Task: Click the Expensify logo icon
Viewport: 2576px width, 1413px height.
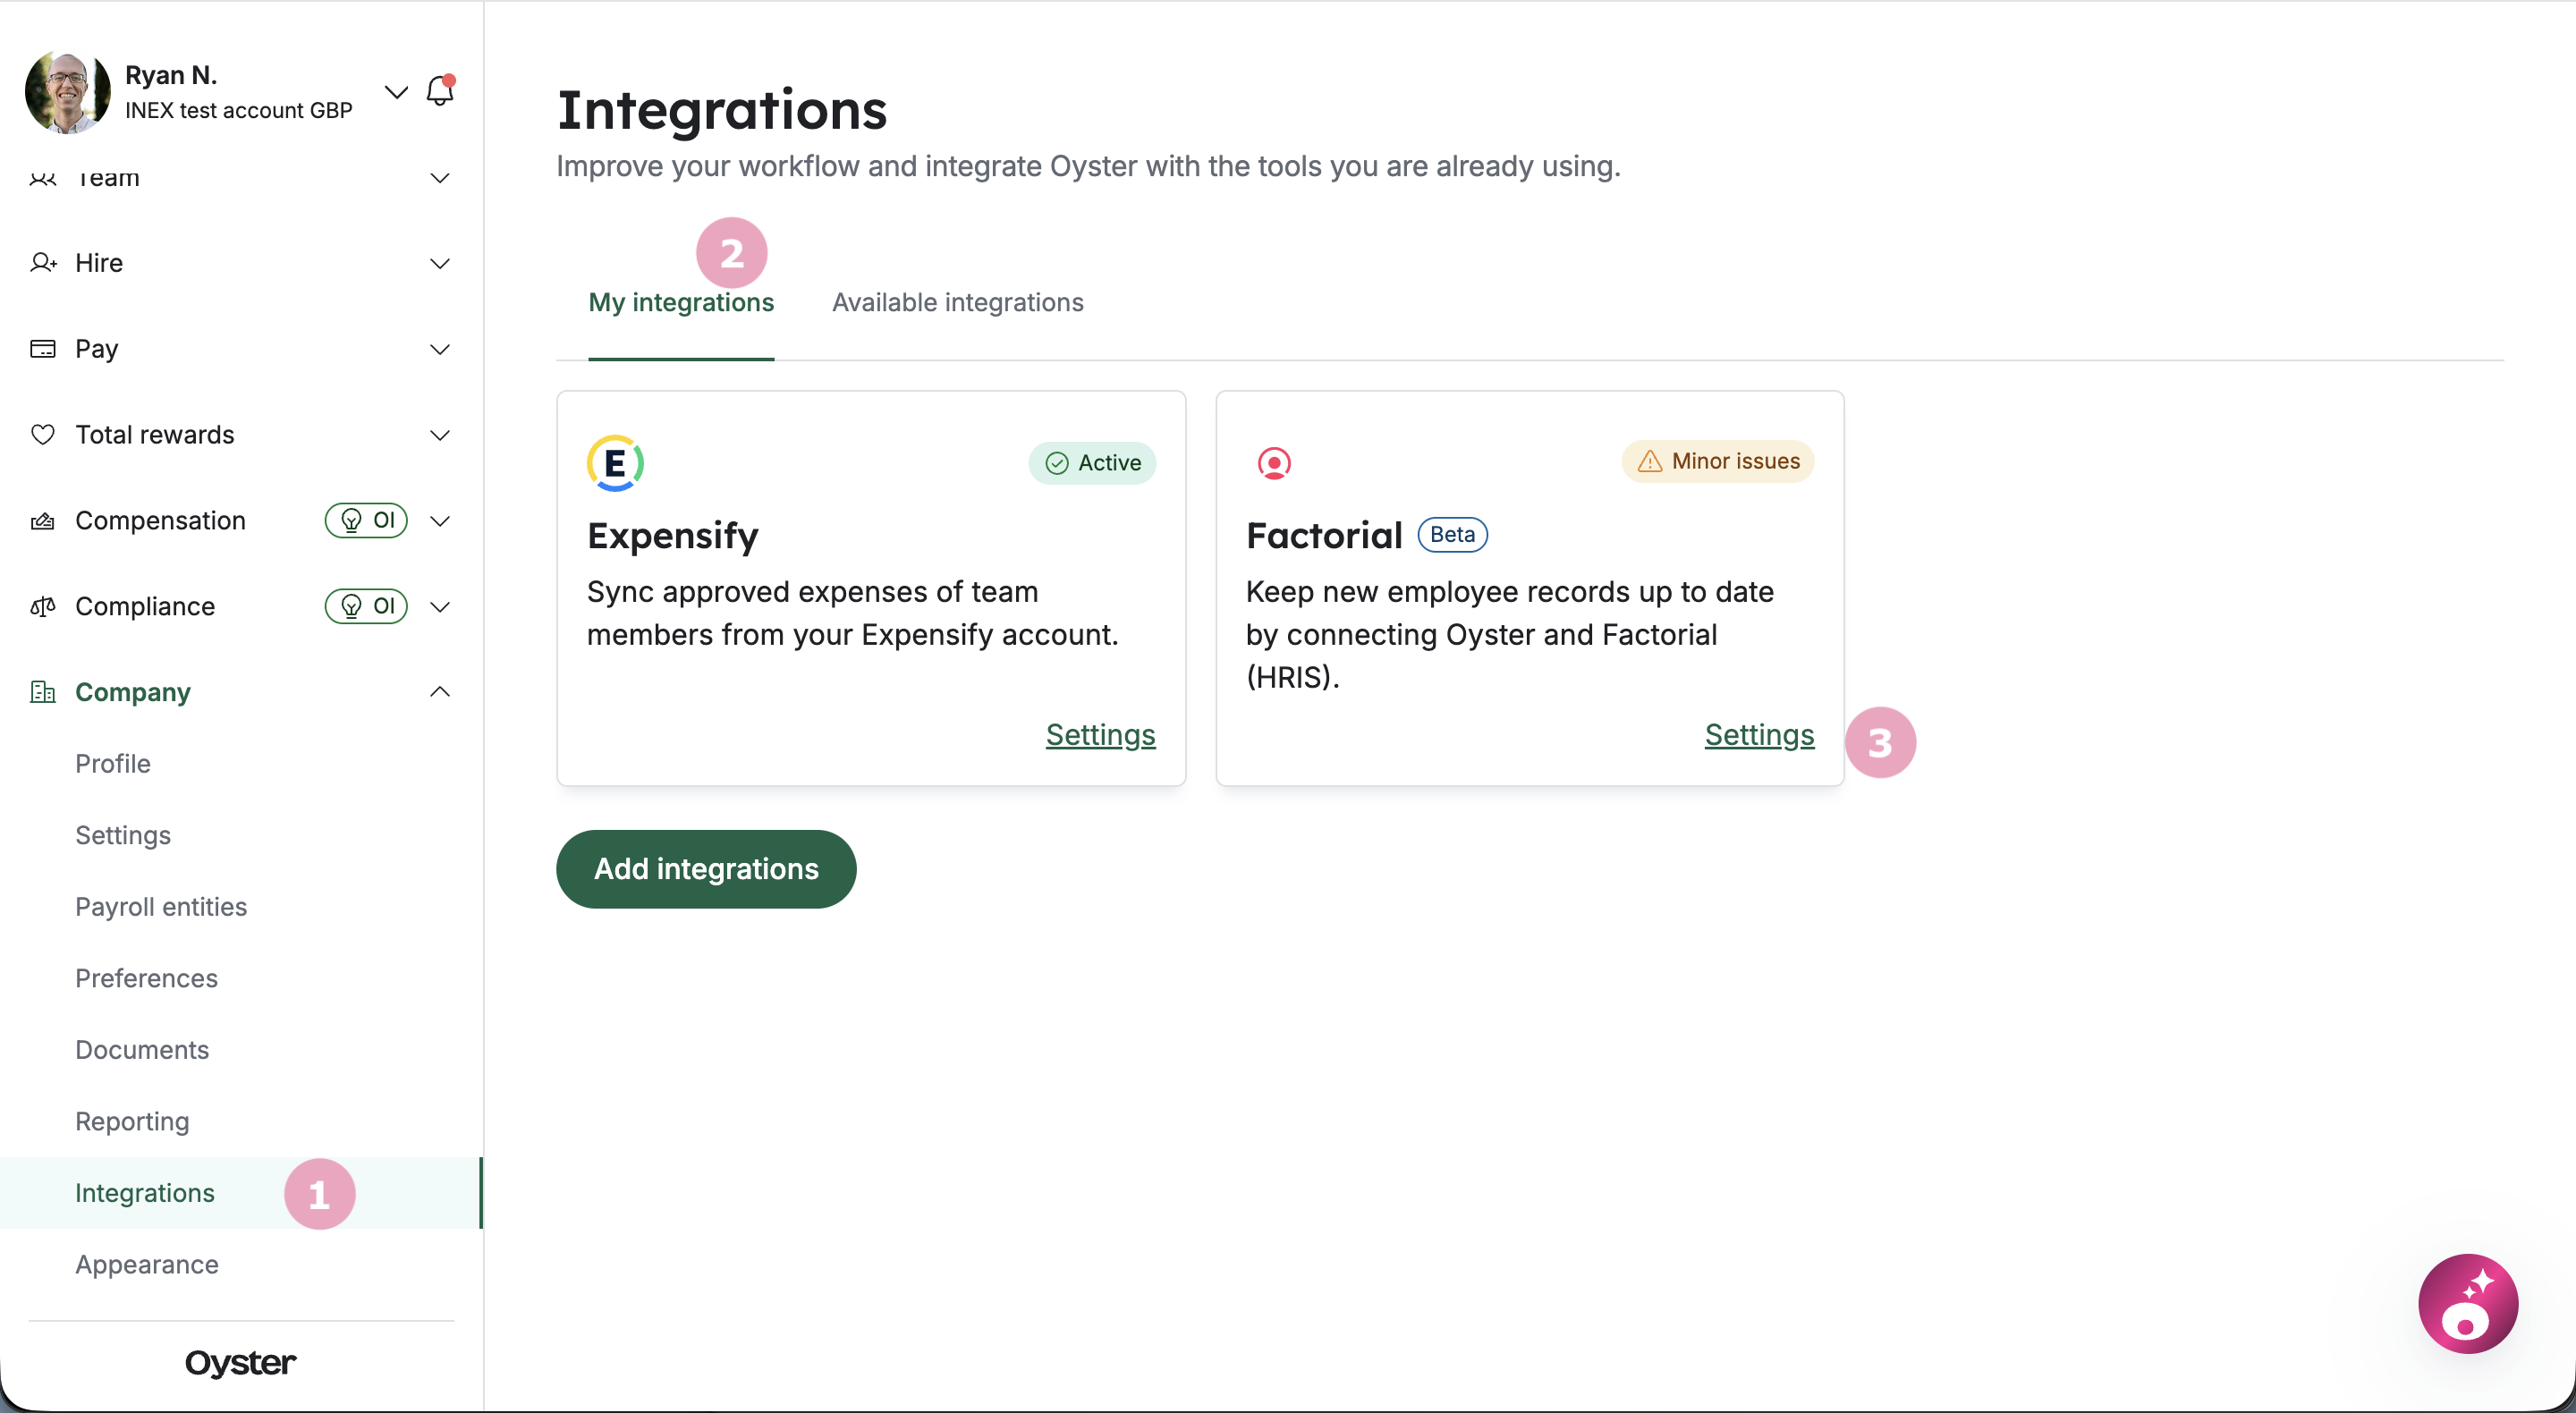Action: tap(615, 463)
